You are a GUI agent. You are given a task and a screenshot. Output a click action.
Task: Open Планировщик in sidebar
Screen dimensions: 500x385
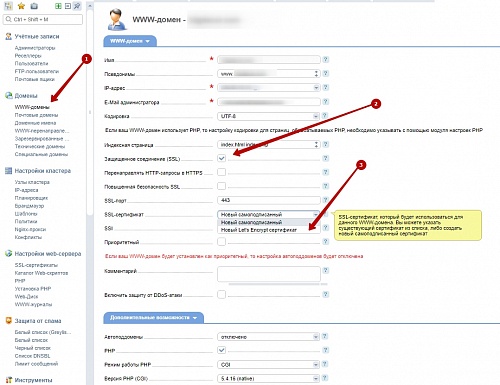tap(31, 198)
